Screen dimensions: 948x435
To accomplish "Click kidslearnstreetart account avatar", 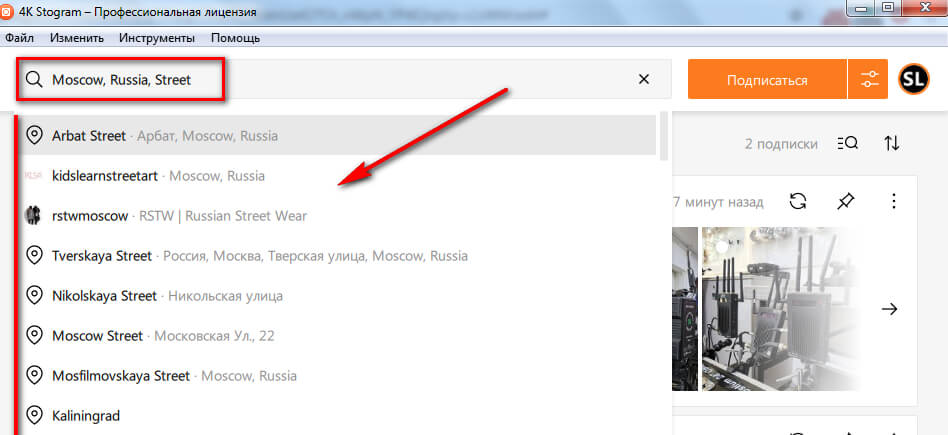I will (32, 176).
